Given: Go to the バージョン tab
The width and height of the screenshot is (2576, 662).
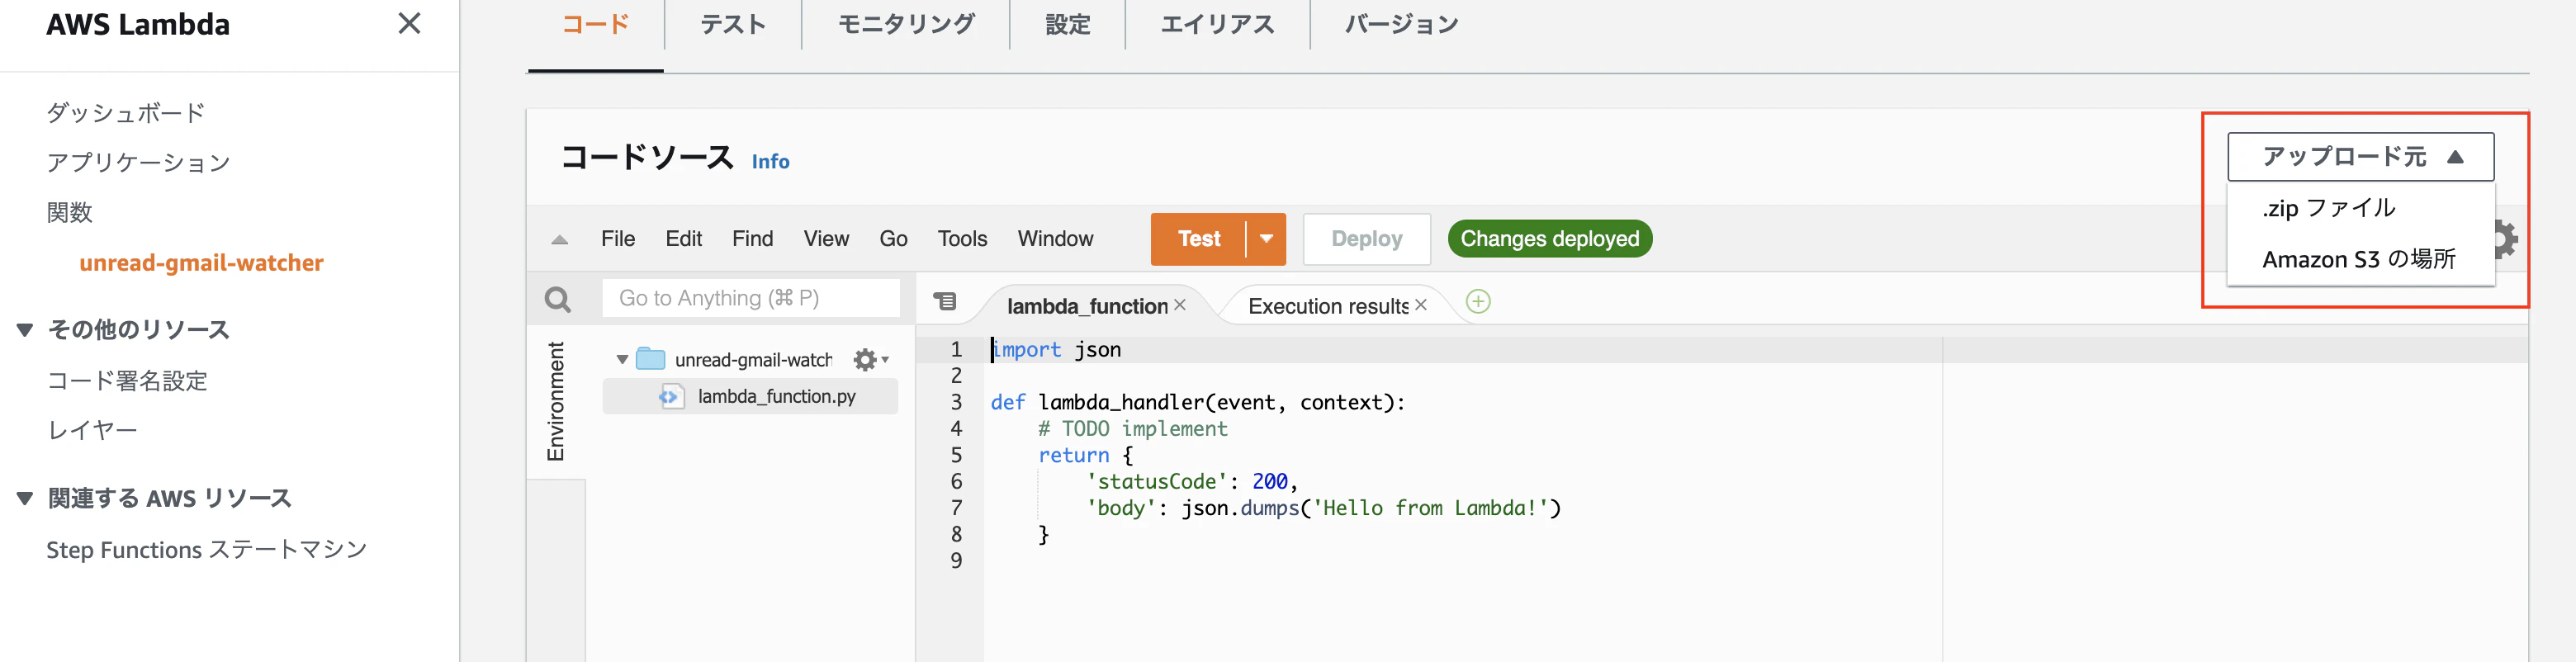Looking at the screenshot, I should coord(1401,25).
